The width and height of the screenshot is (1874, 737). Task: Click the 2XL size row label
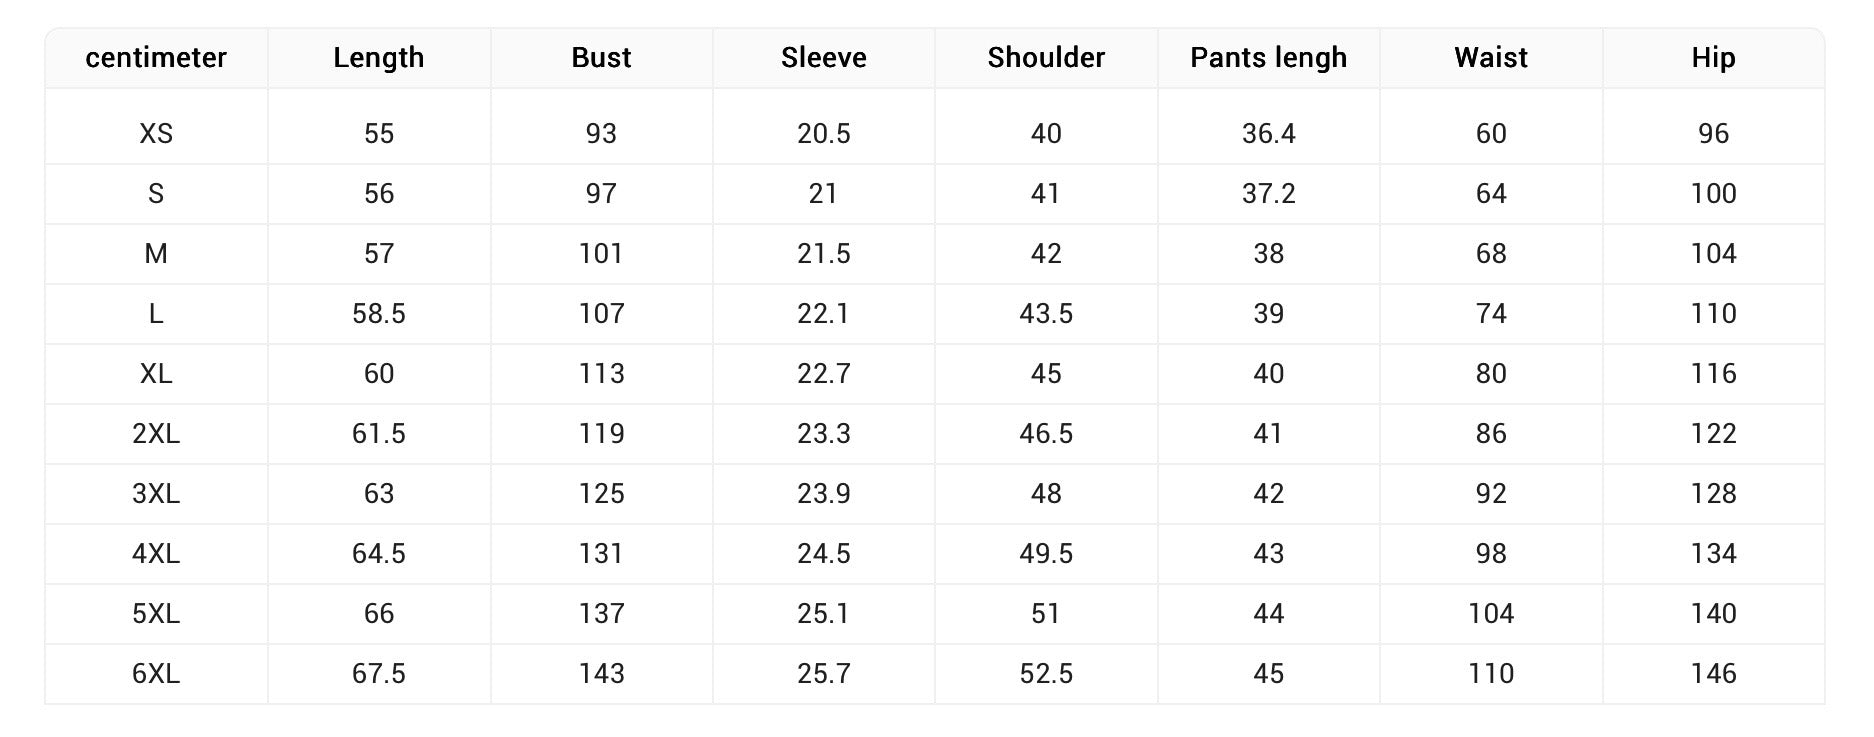point(156,434)
